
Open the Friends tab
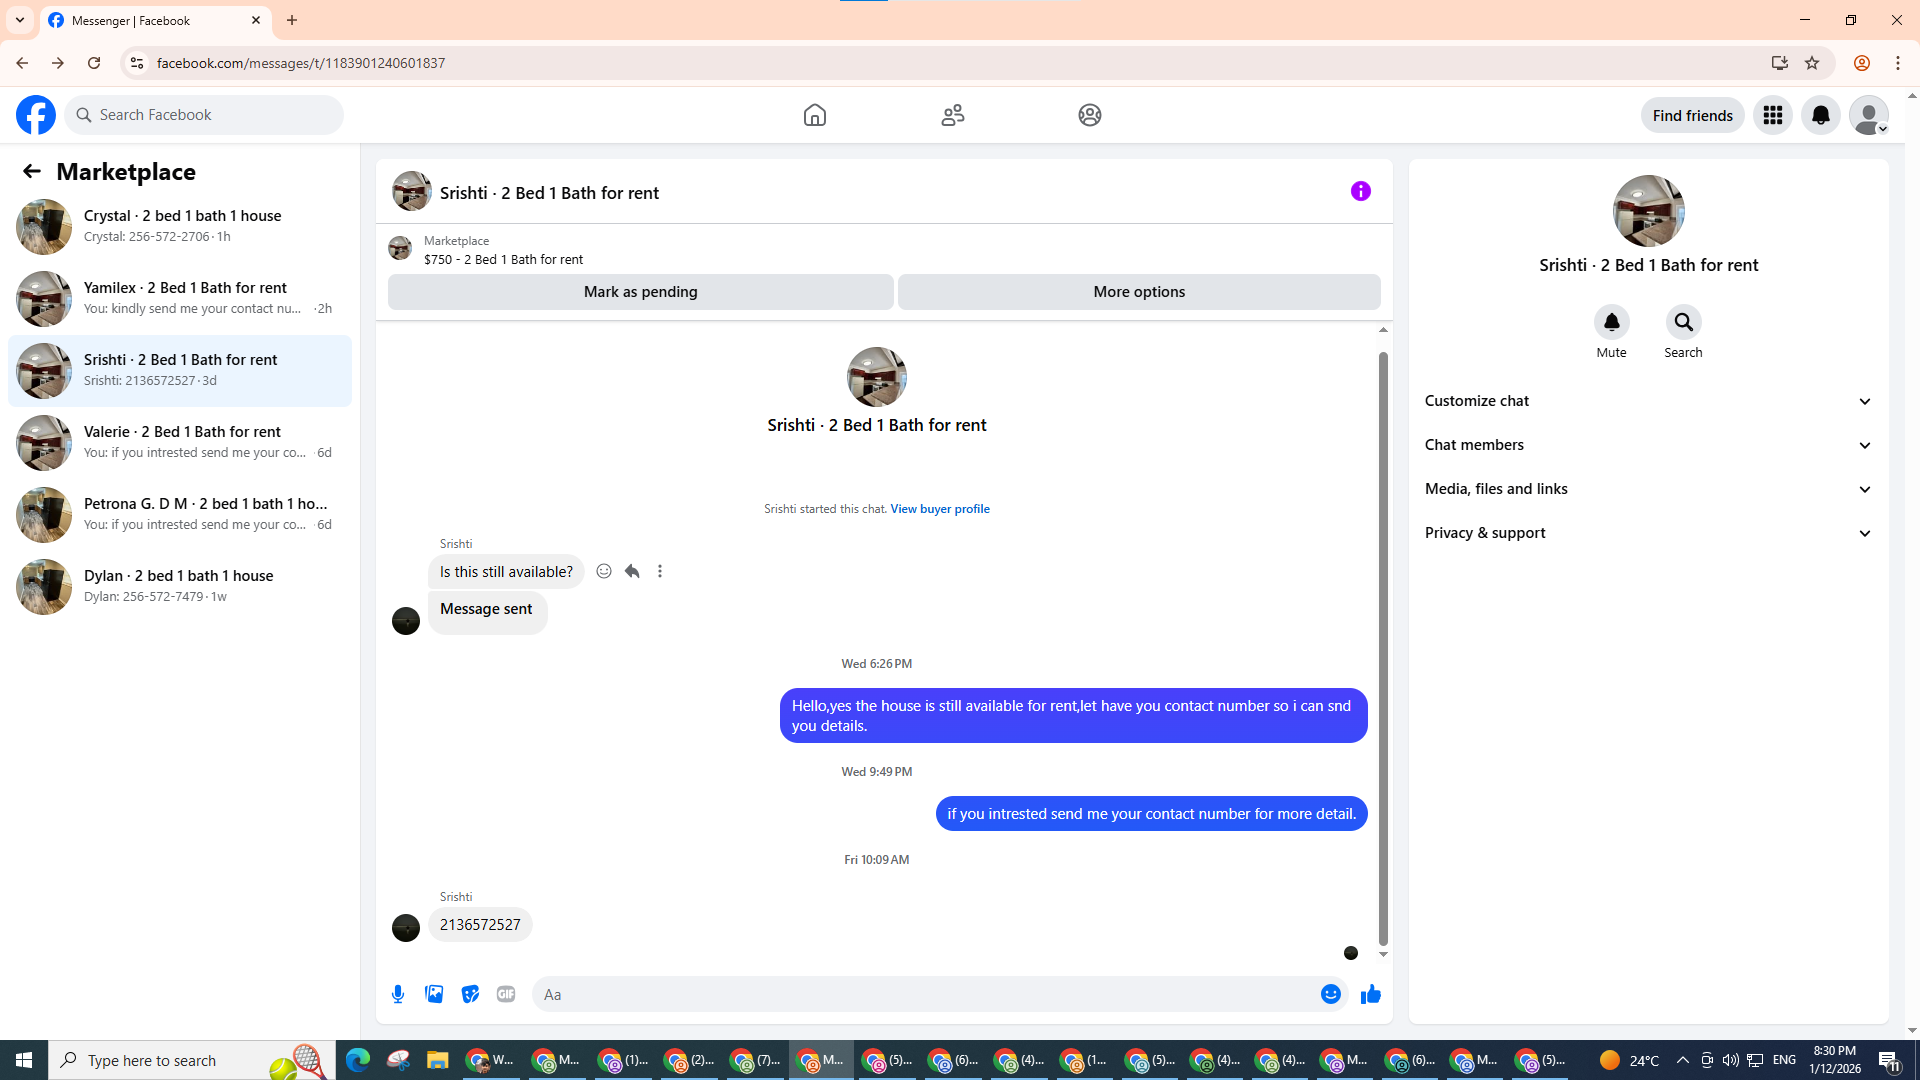[952, 115]
